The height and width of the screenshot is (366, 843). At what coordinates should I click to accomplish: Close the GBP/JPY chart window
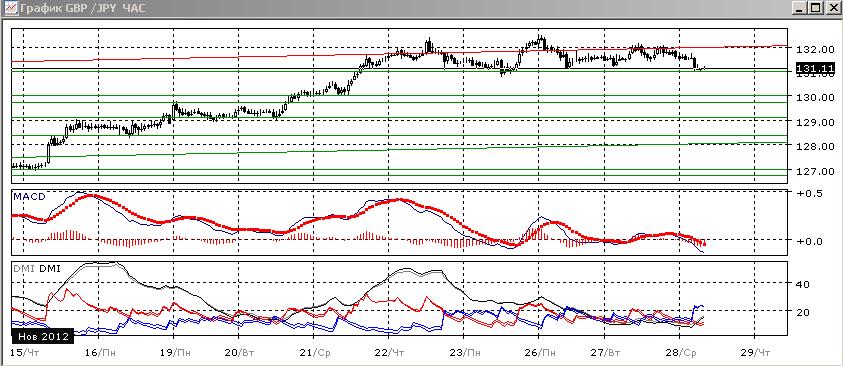click(832, 8)
